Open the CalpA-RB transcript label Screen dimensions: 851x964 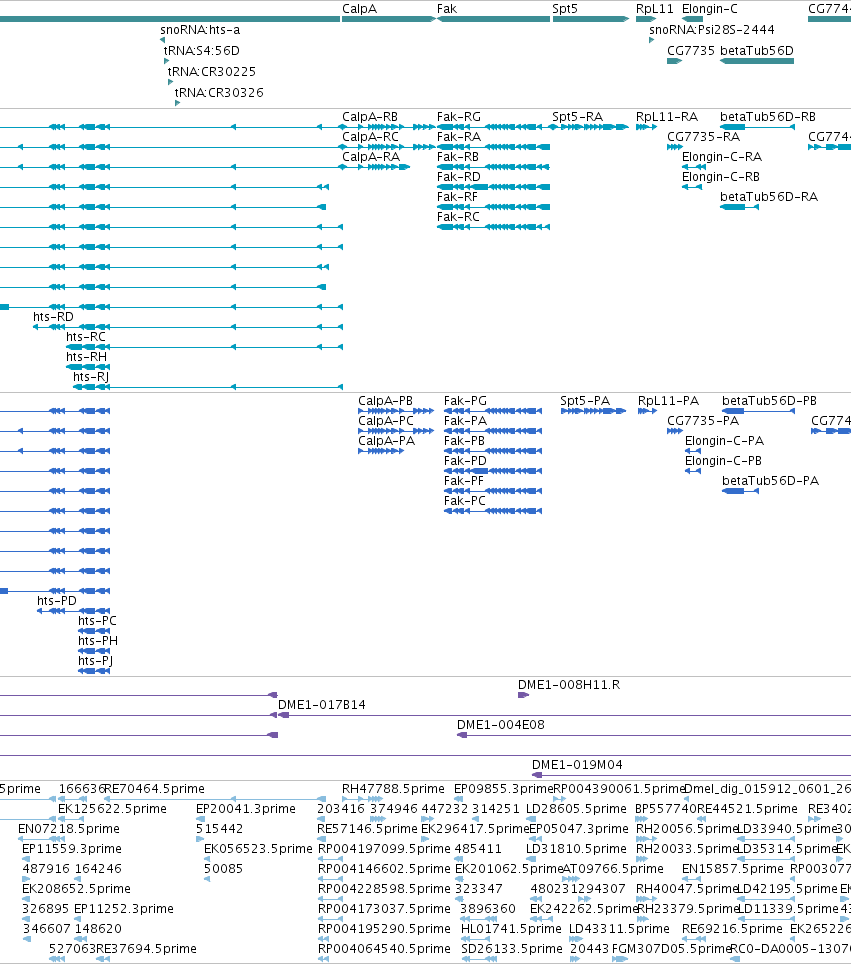370,117
